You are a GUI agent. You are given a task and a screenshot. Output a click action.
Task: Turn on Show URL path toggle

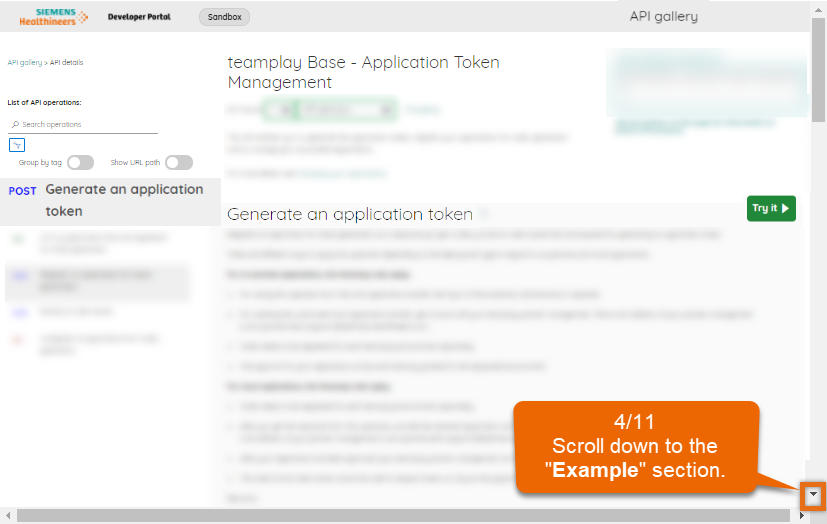(179, 163)
